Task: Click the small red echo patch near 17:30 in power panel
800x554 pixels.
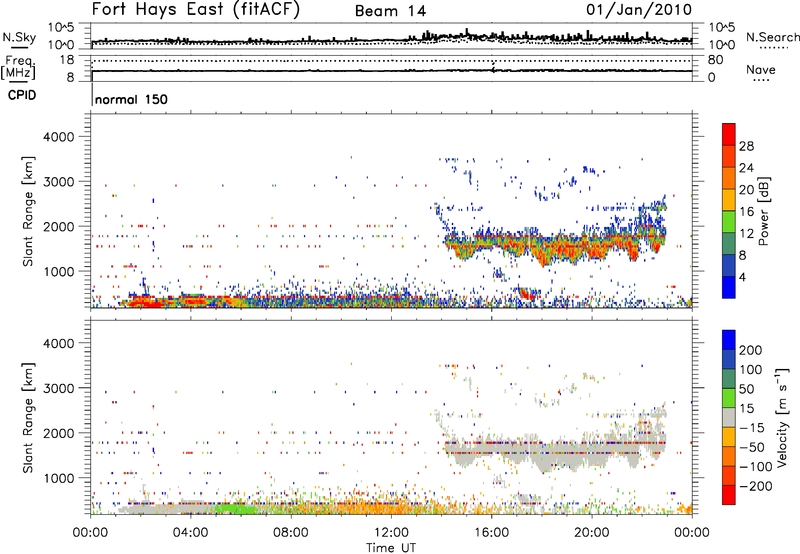Action: pyautogui.click(x=528, y=293)
